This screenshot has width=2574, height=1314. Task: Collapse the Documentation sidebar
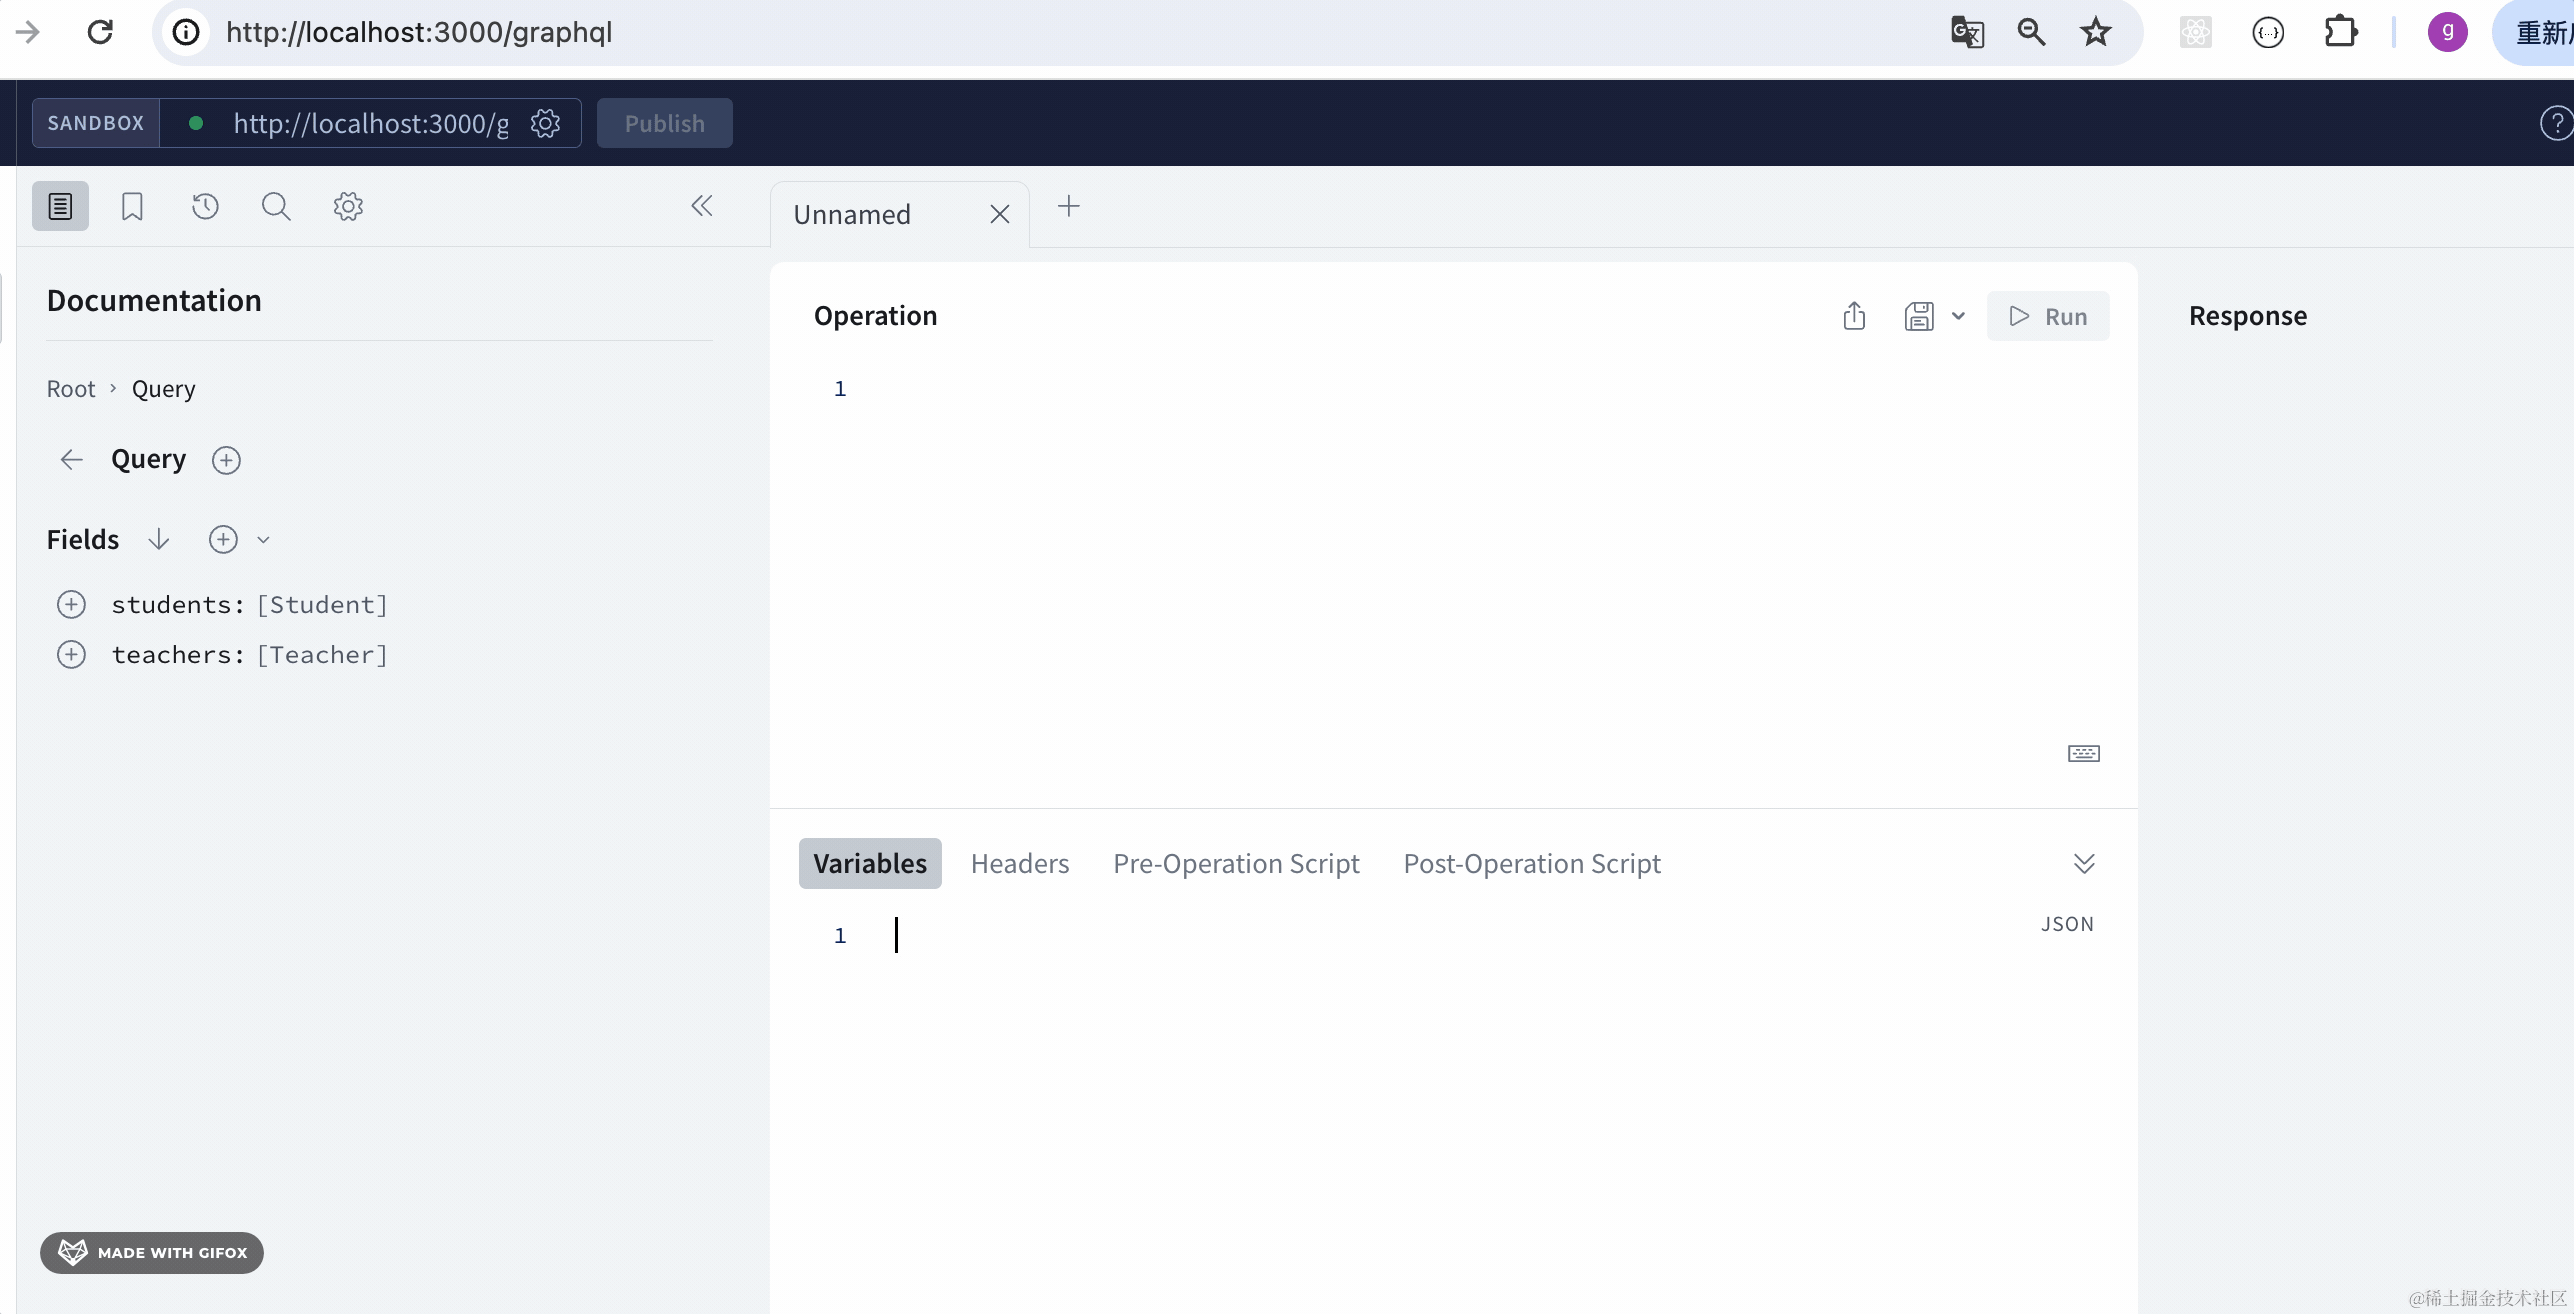coord(702,206)
